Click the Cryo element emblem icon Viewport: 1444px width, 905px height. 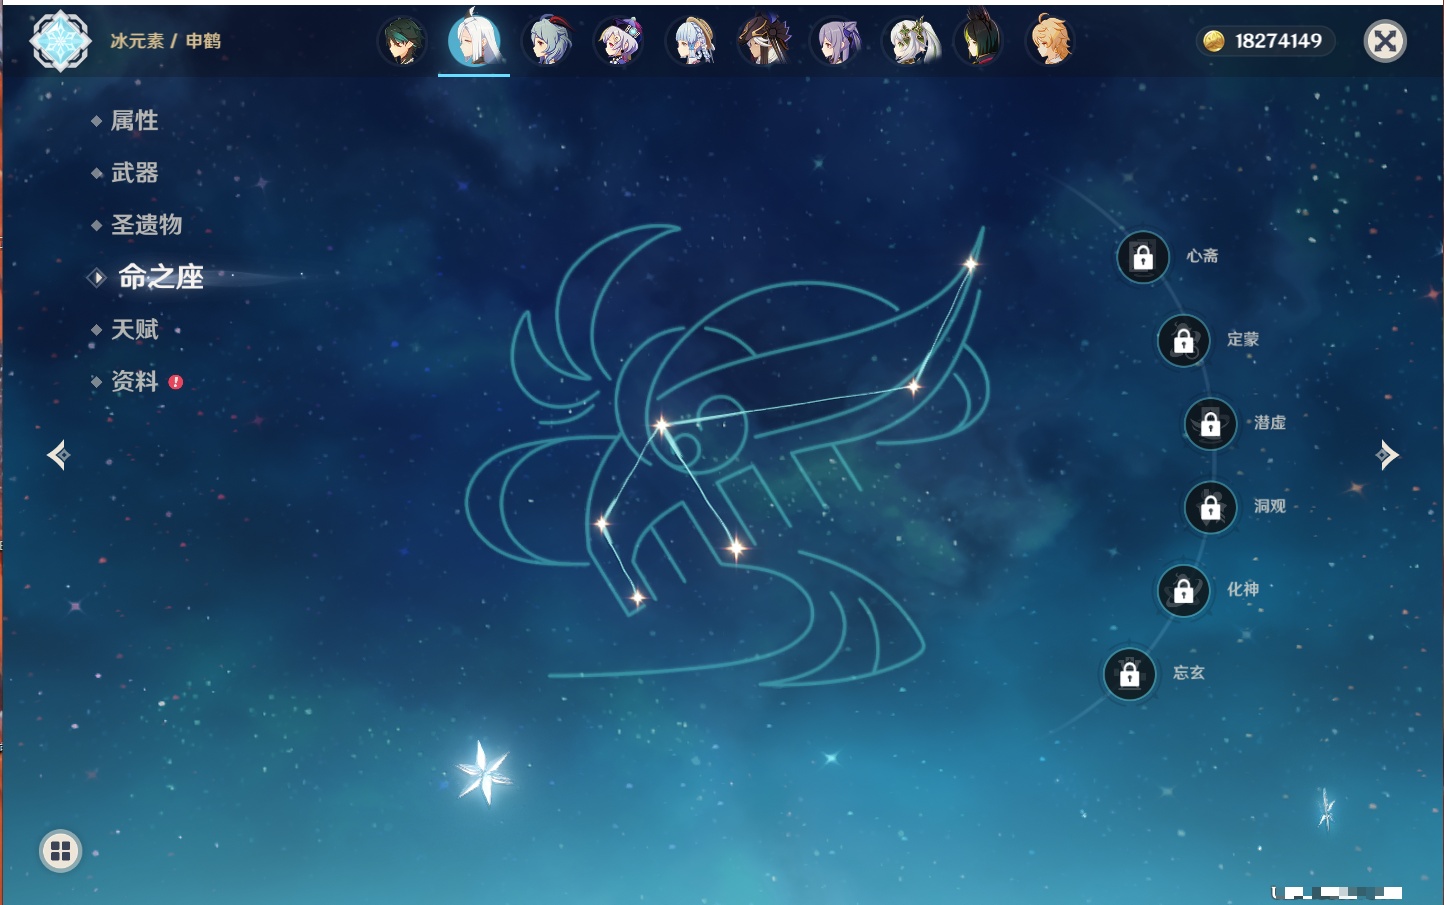[60, 41]
